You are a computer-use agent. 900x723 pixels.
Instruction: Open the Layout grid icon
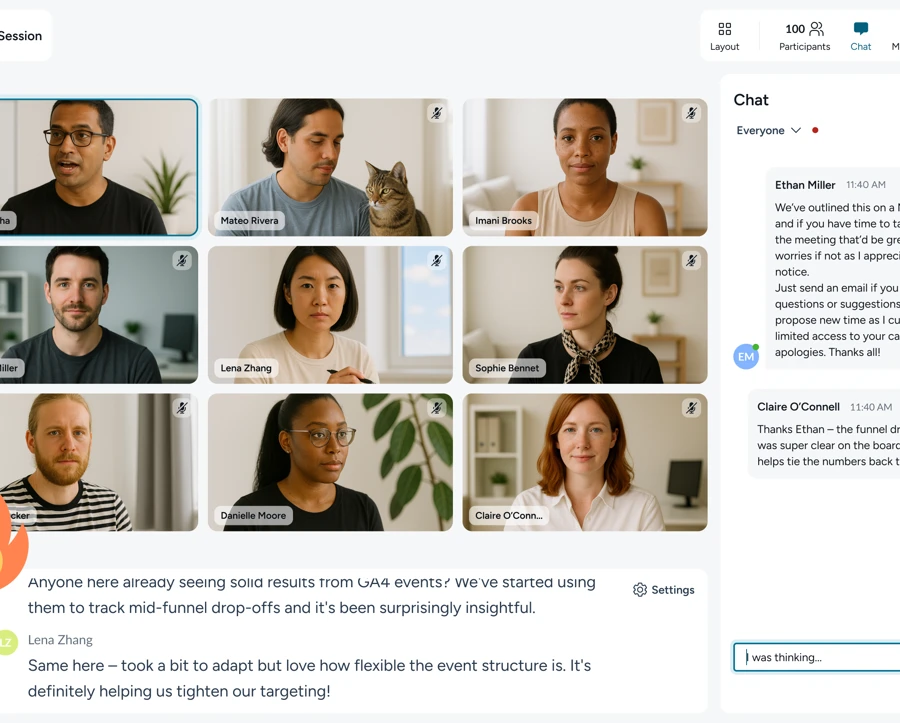(x=724, y=30)
